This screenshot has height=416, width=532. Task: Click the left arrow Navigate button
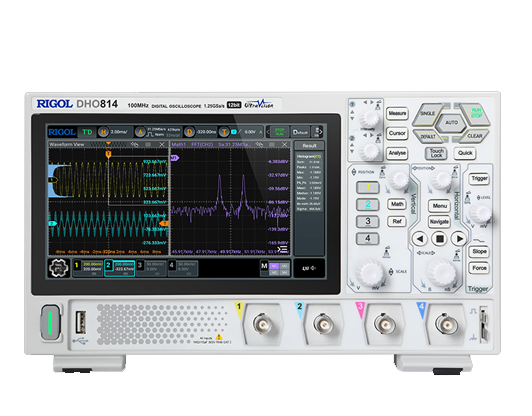pos(419,239)
